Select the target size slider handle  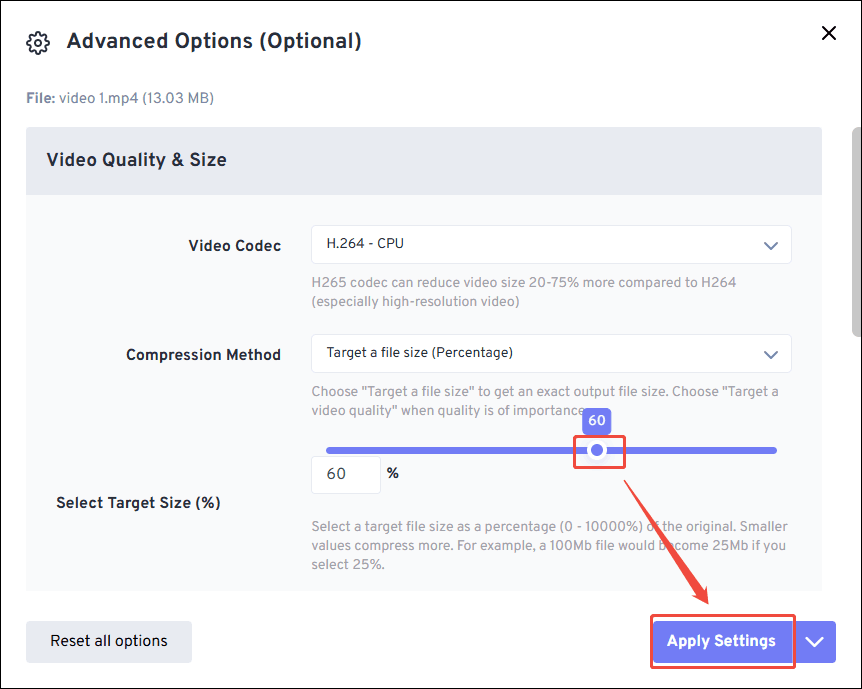click(598, 450)
